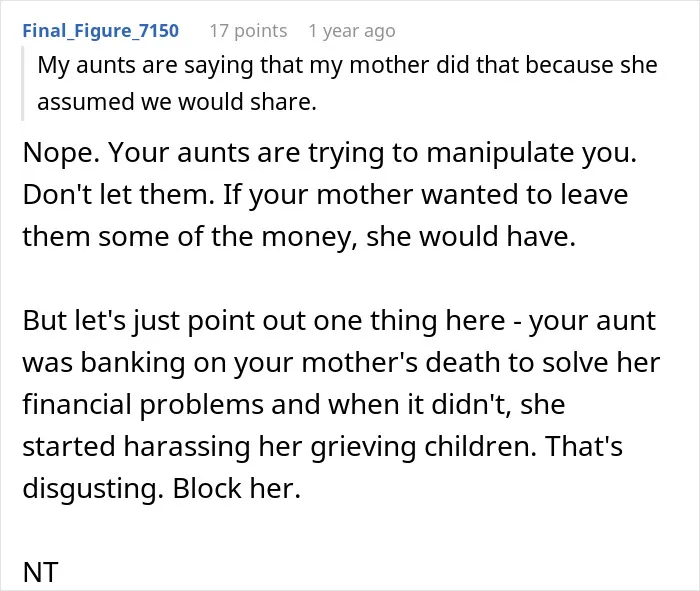Click the quoted line "assumed we would share."
Image resolution: width=700 pixels, height=591 pixels.
(x=177, y=102)
